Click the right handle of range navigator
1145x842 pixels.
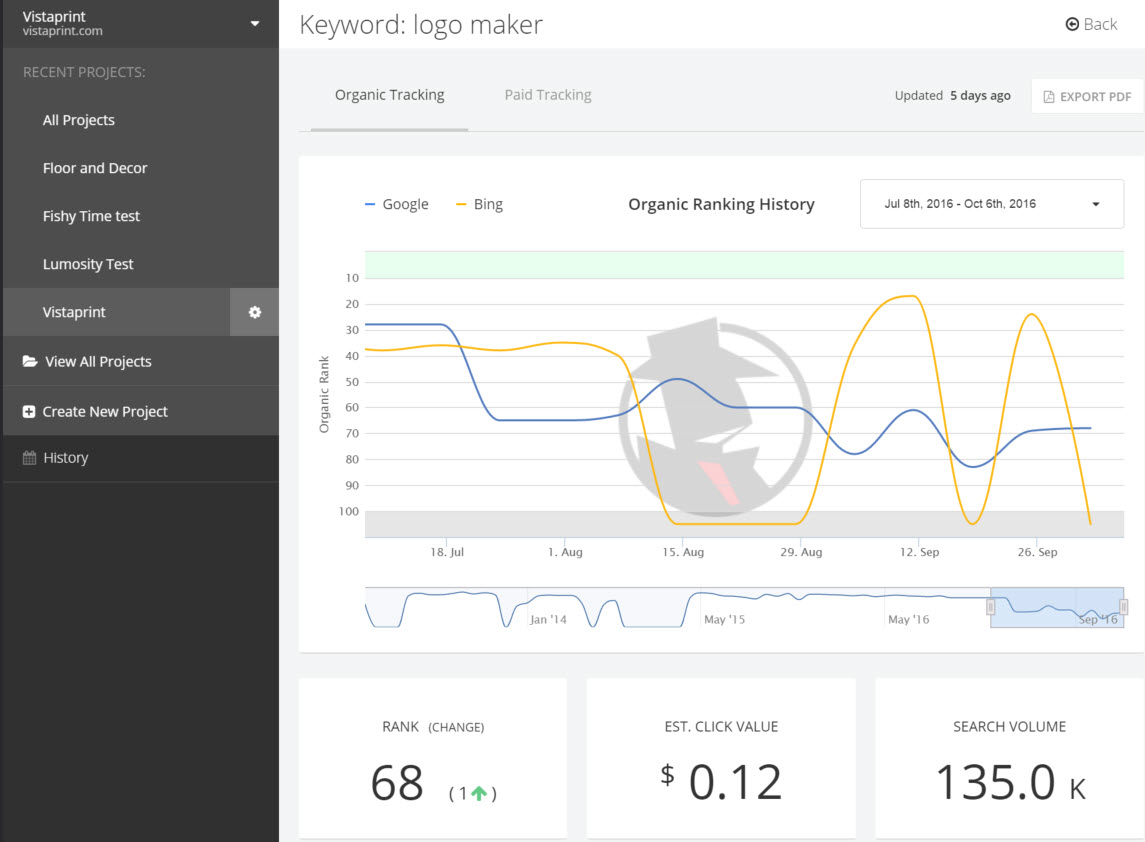click(x=1124, y=606)
